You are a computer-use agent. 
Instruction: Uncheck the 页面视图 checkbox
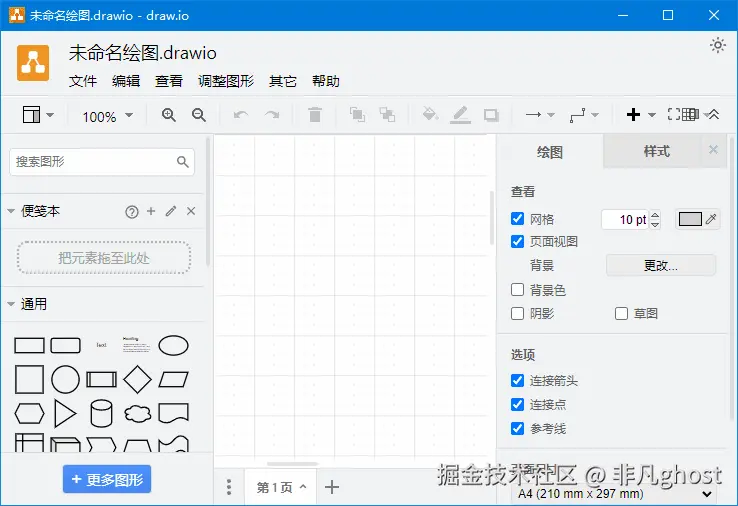[x=517, y=241]
